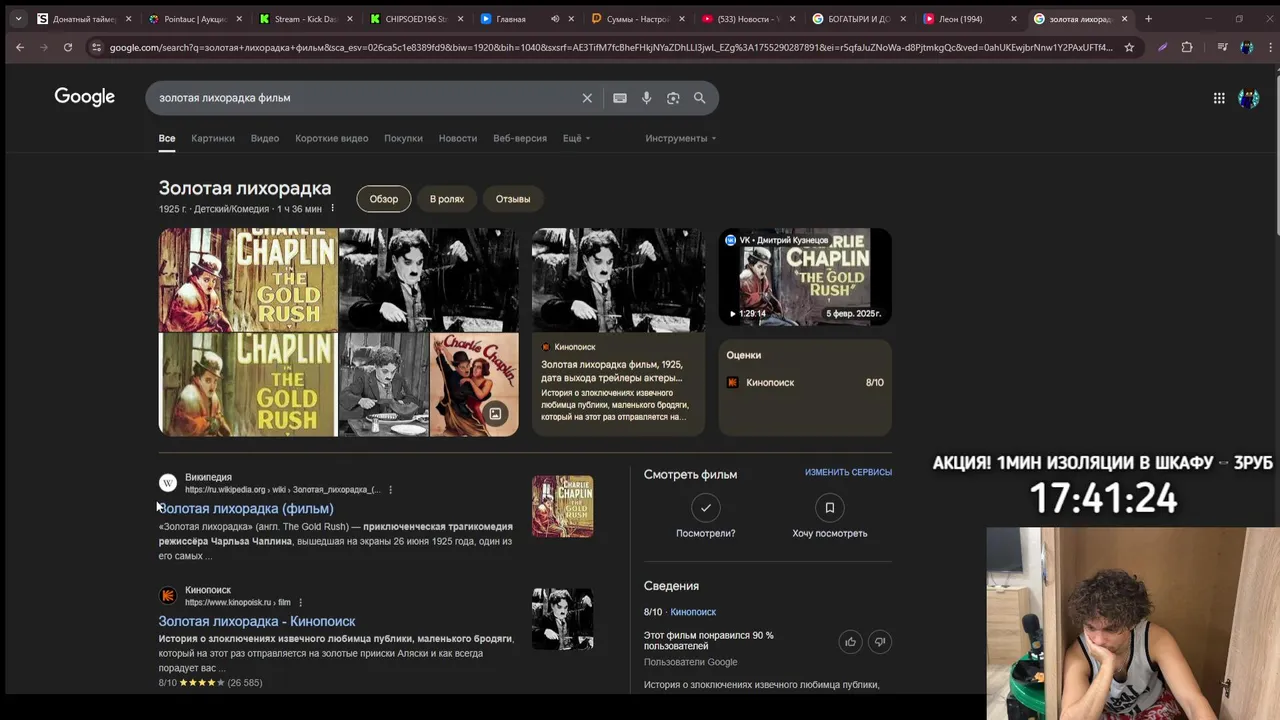
Task: Open the Chrome profile icon in toolbar
Action: (1247, 47)
